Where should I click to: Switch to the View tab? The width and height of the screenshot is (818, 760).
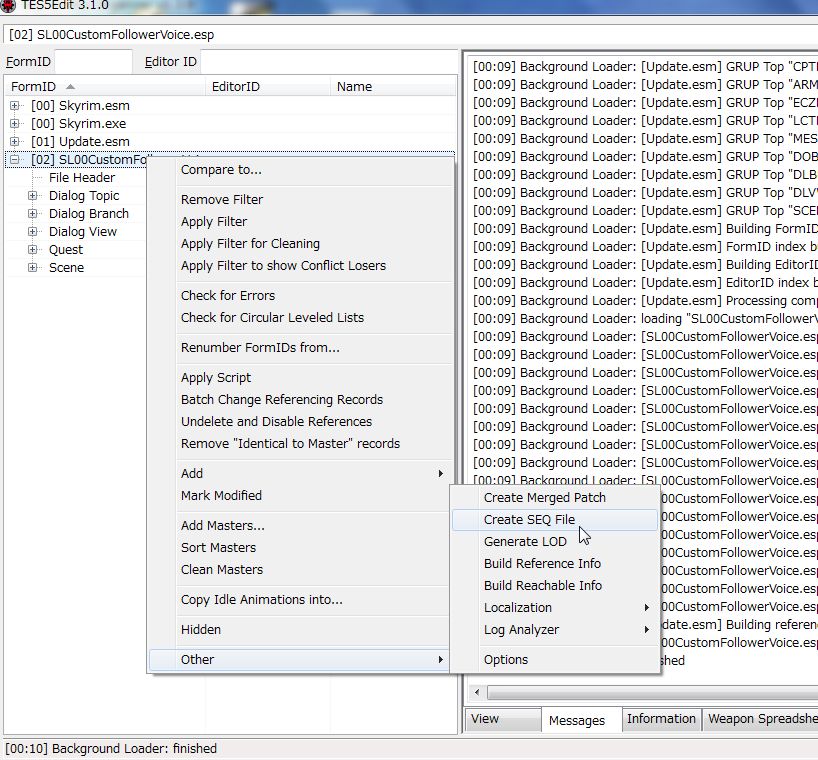click(x=502, y=719)
